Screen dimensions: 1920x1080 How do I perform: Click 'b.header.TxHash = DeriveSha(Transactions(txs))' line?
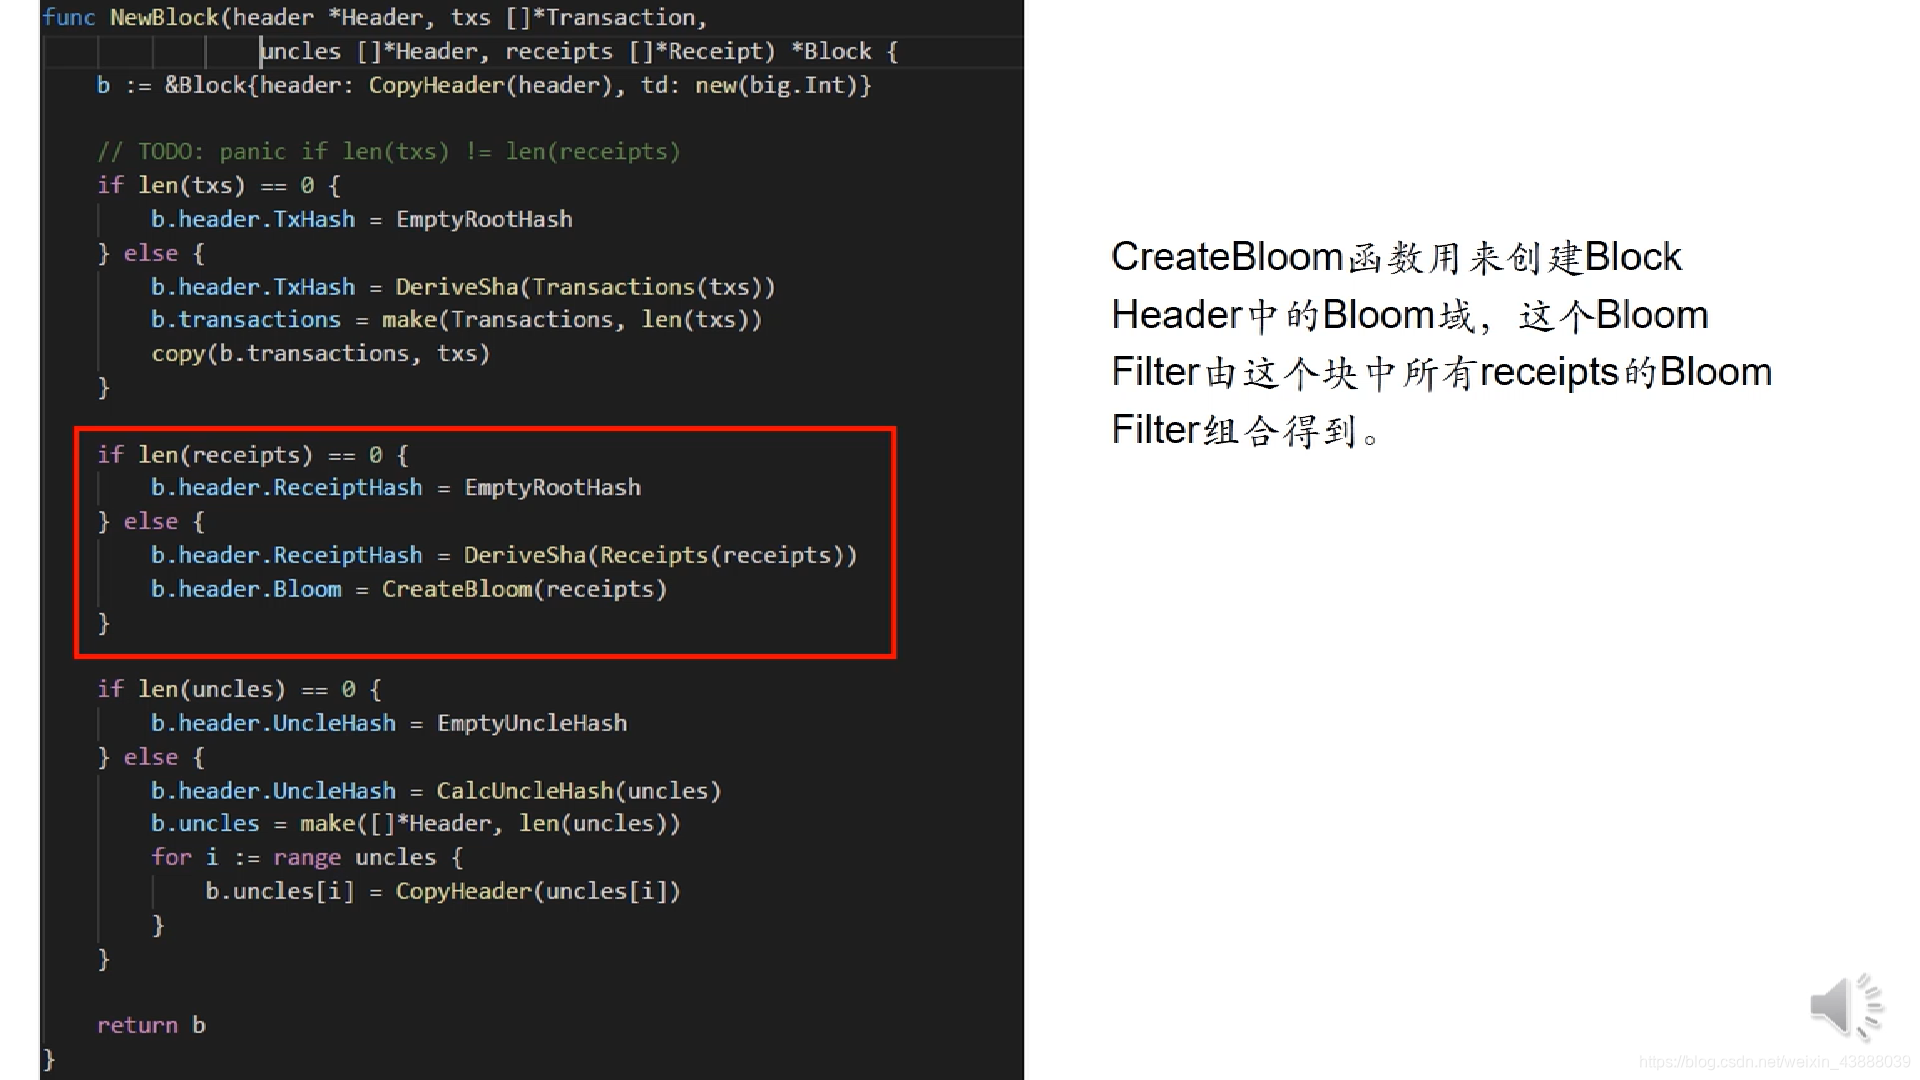[x=463, y=287]
